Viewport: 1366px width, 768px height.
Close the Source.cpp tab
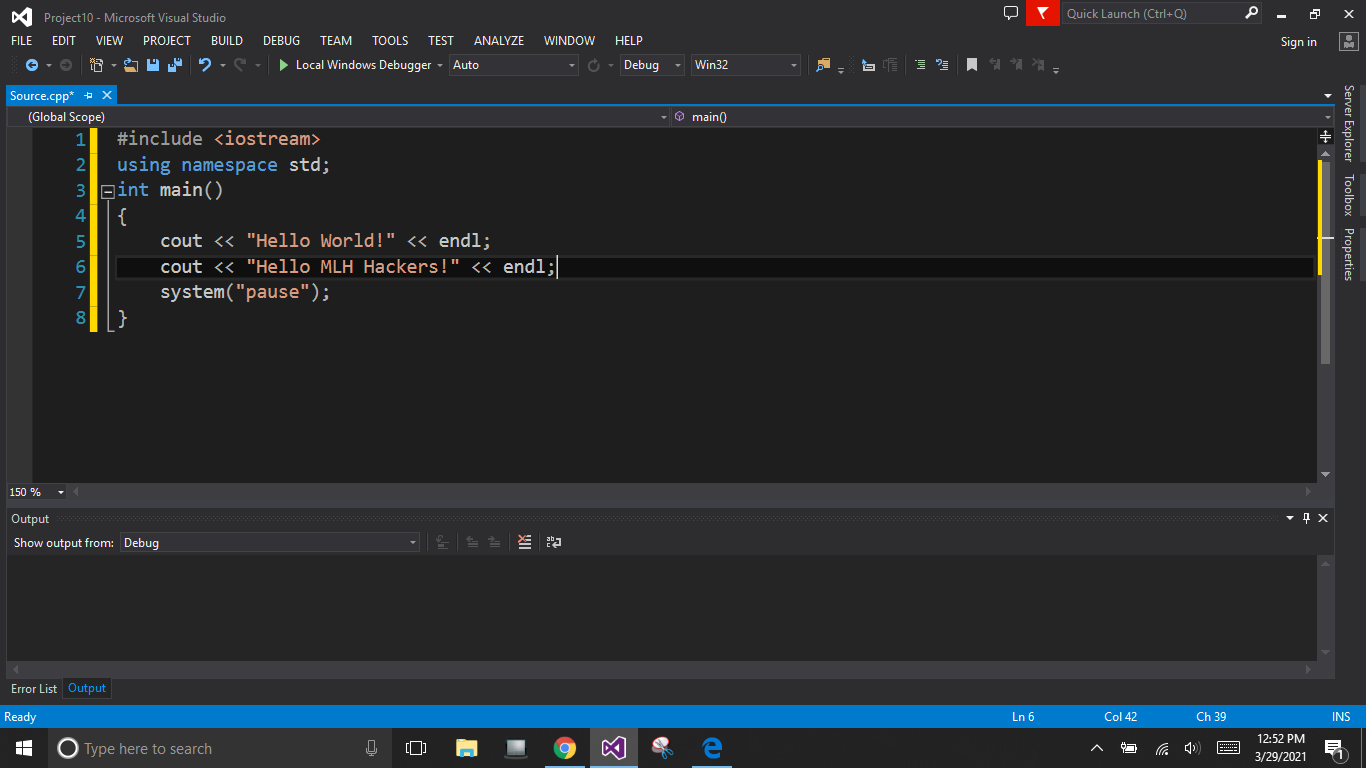coord(107,95)
